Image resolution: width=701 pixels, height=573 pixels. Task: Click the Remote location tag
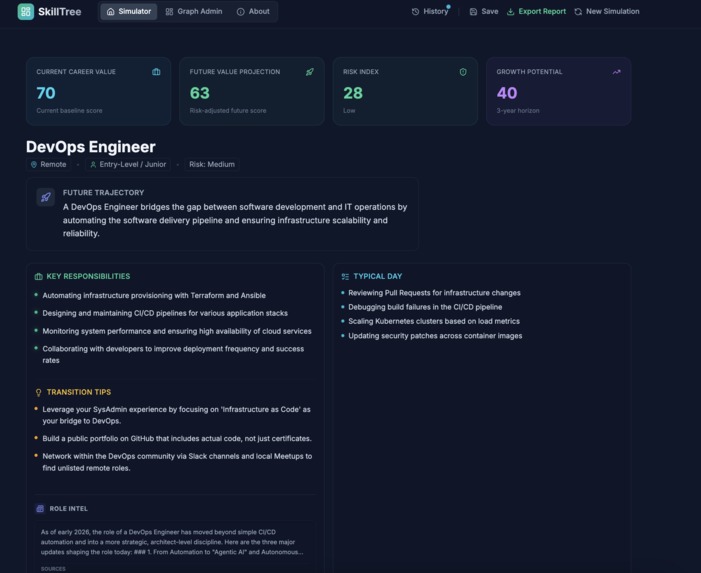click(48, 164)
